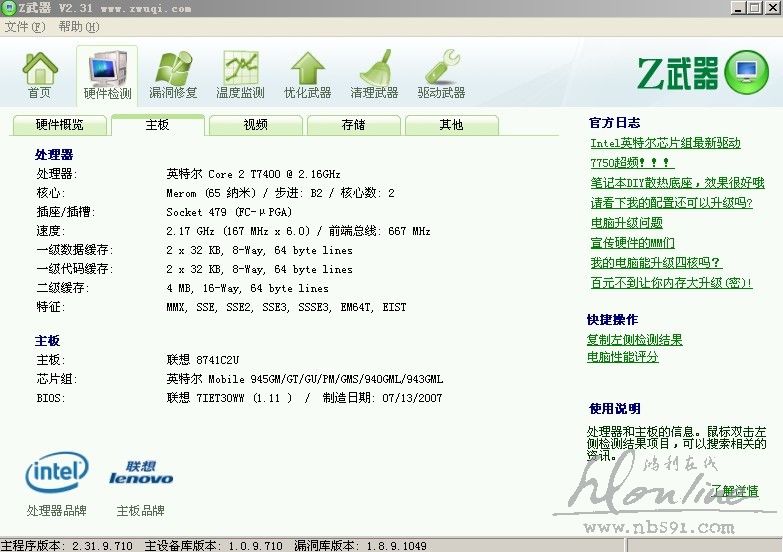Open the 了解详情 details link
The width and height of the screenshot is (783, 552).
(x=735, y=491)
